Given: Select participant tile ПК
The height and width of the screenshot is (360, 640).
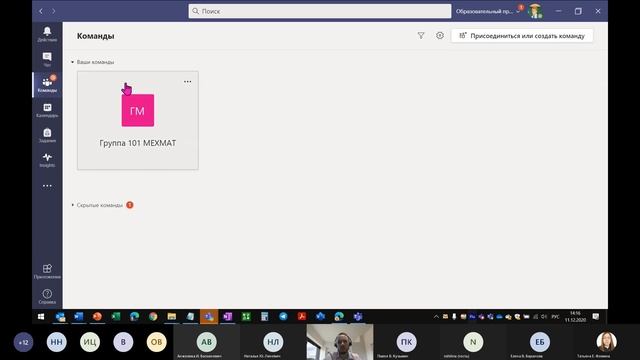Looking at the screenshot, I should click(x=407, y=342).
